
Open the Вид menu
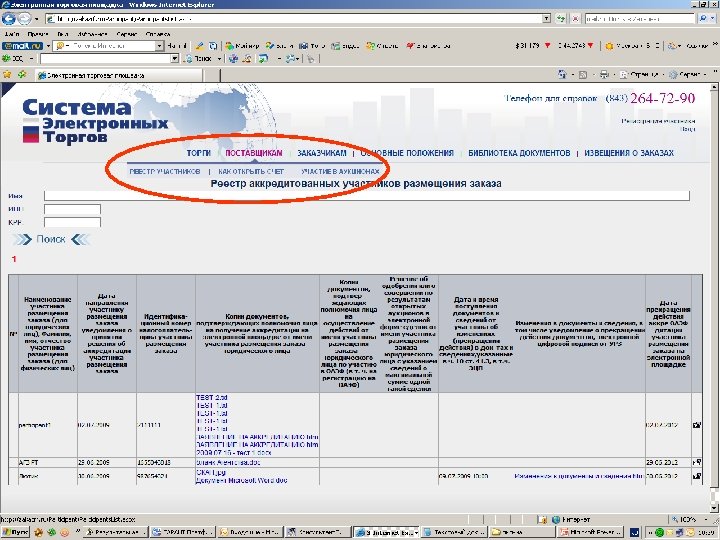click(63, 34)
